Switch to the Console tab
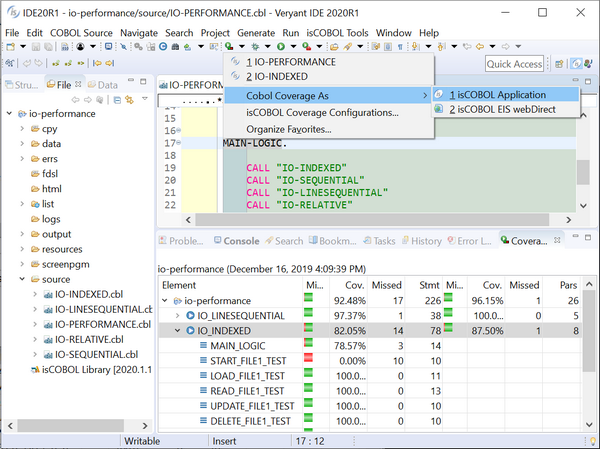This screenshot has height=449, width=600. coord(240,241)
